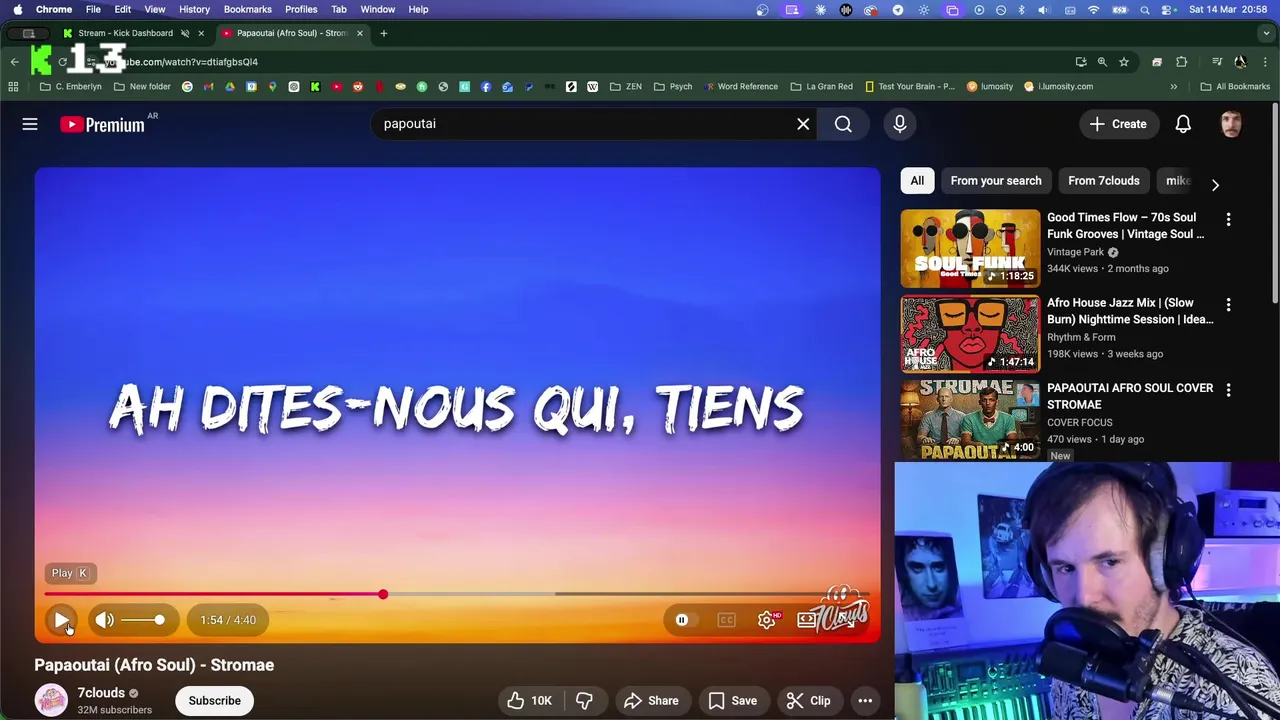Open Chrome extensions puzzle icon

pos(1181,62)
